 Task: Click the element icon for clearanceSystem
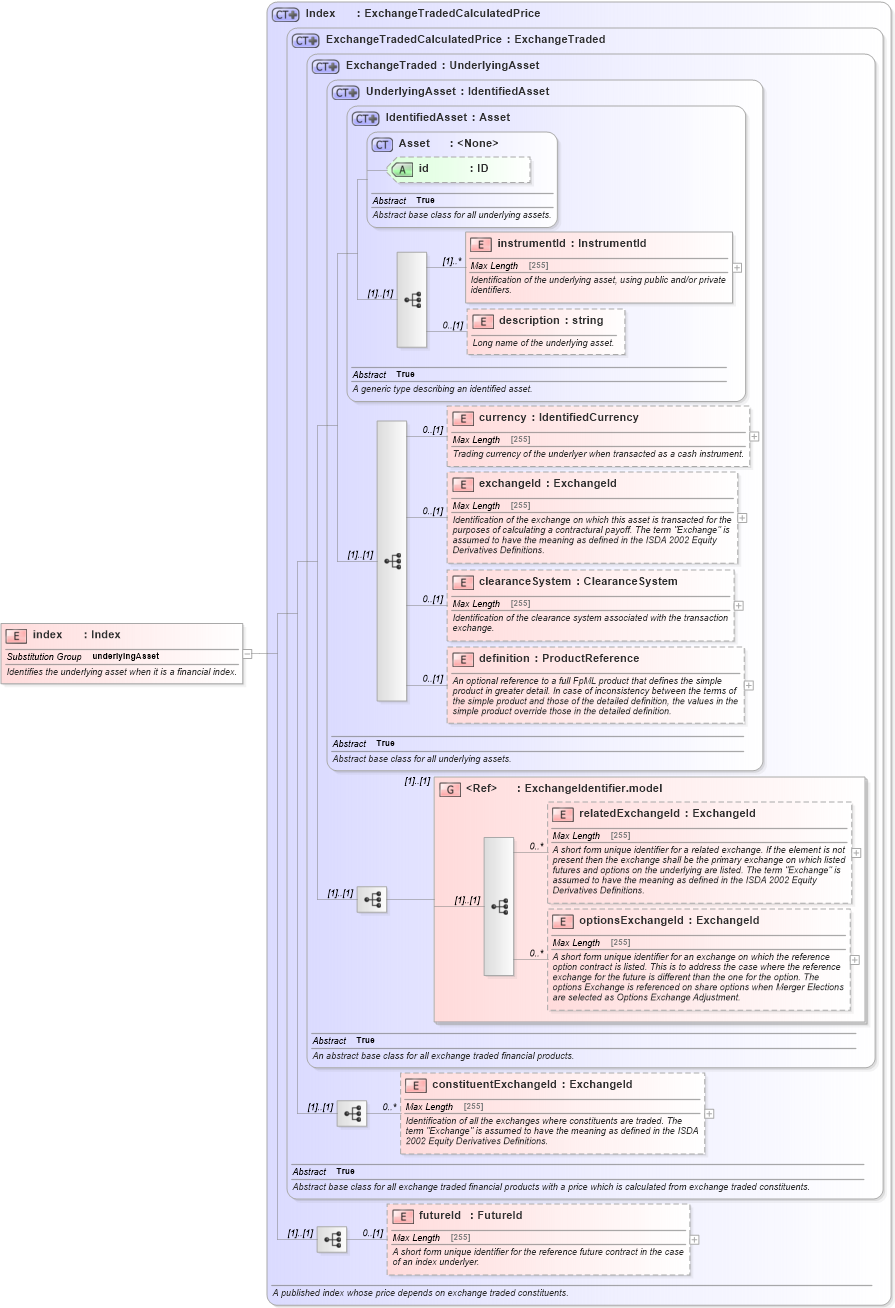tap(463, 582)
